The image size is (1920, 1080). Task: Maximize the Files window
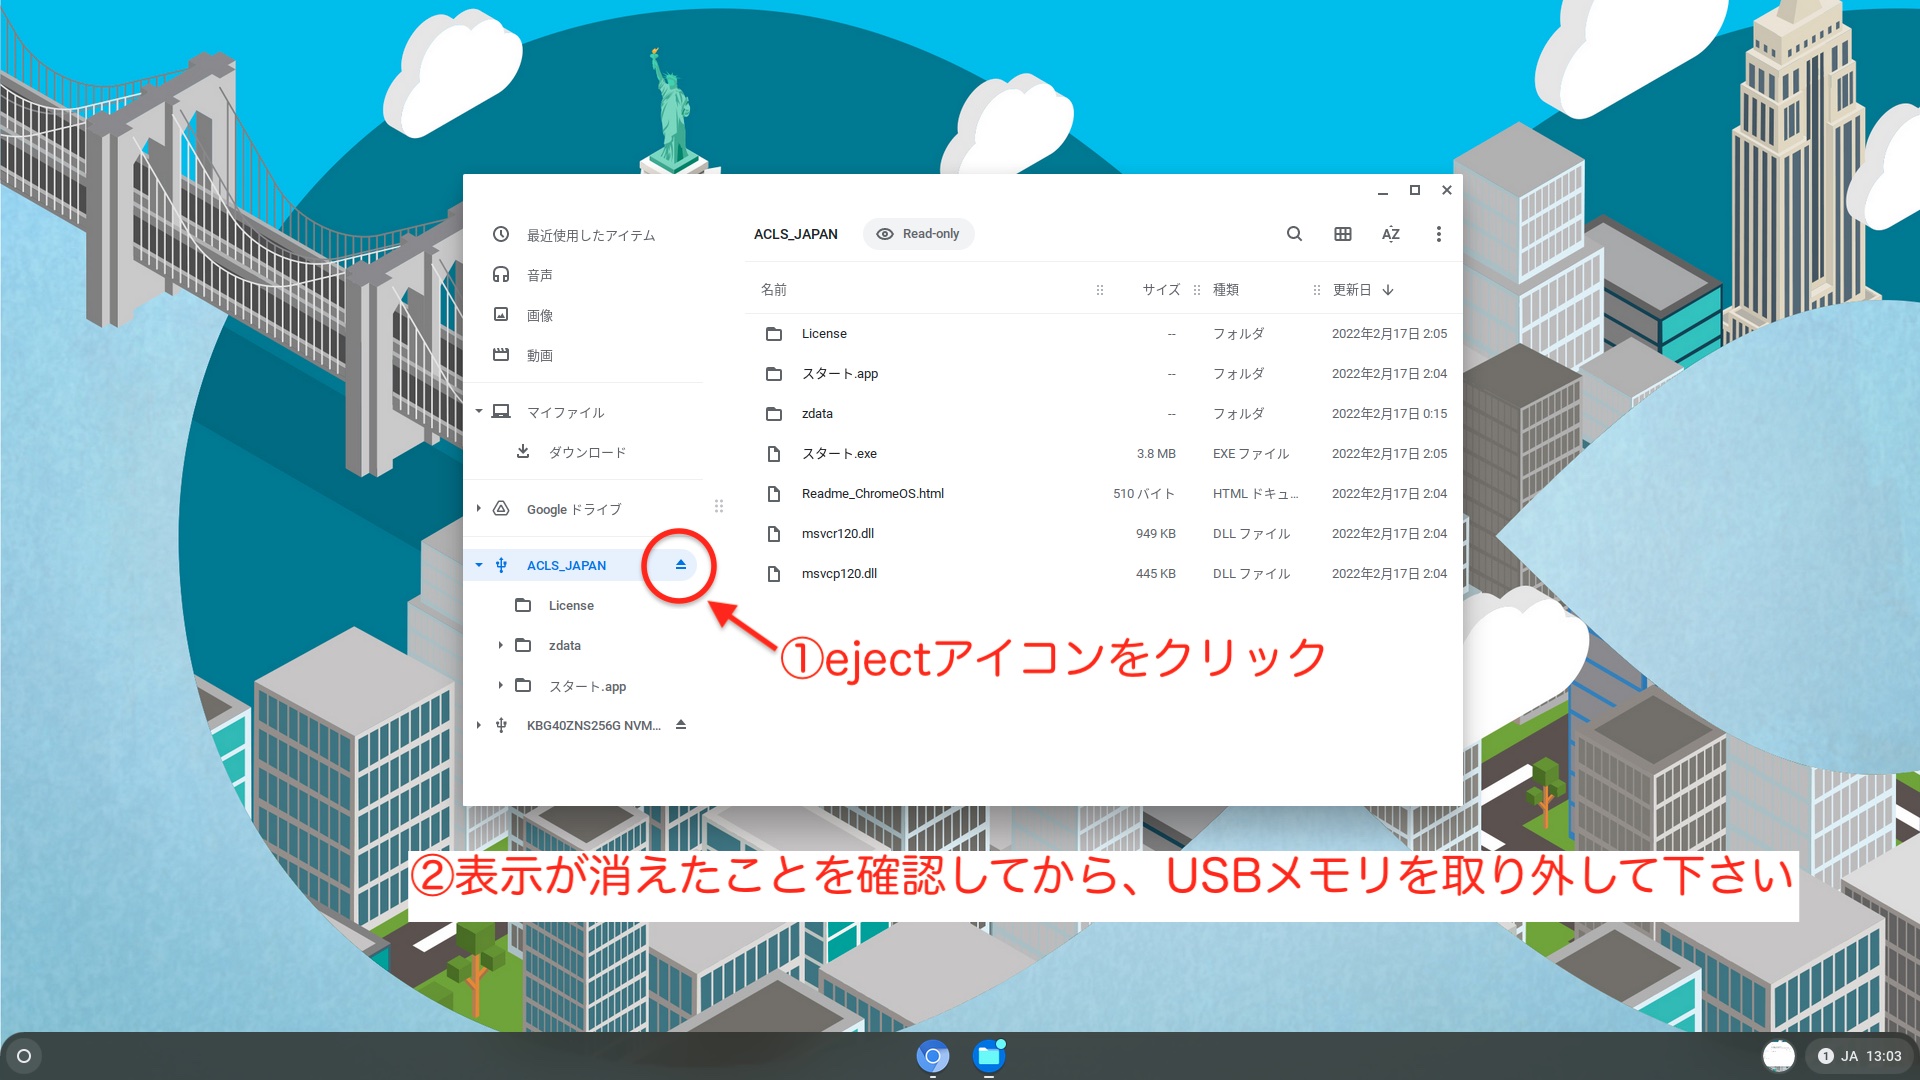(1414, 190)
